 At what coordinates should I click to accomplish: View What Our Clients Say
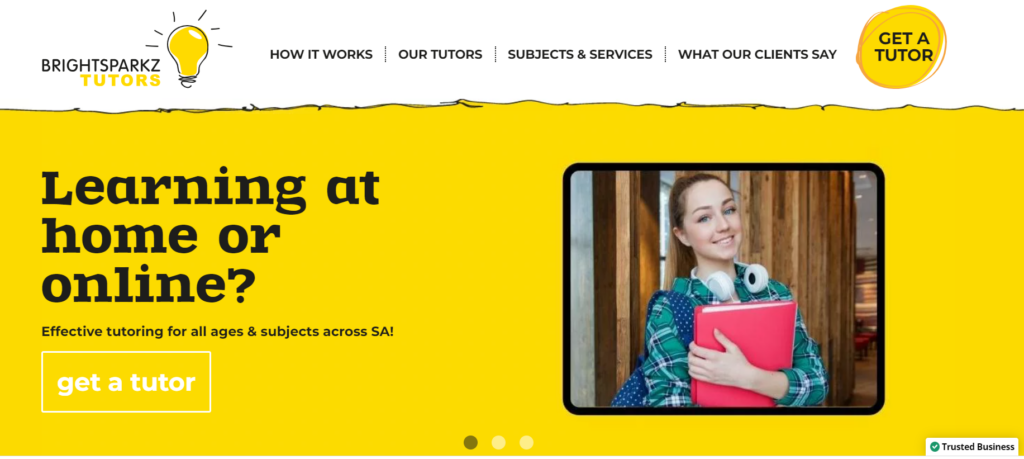pyautogui.click(x=757, y=54)
